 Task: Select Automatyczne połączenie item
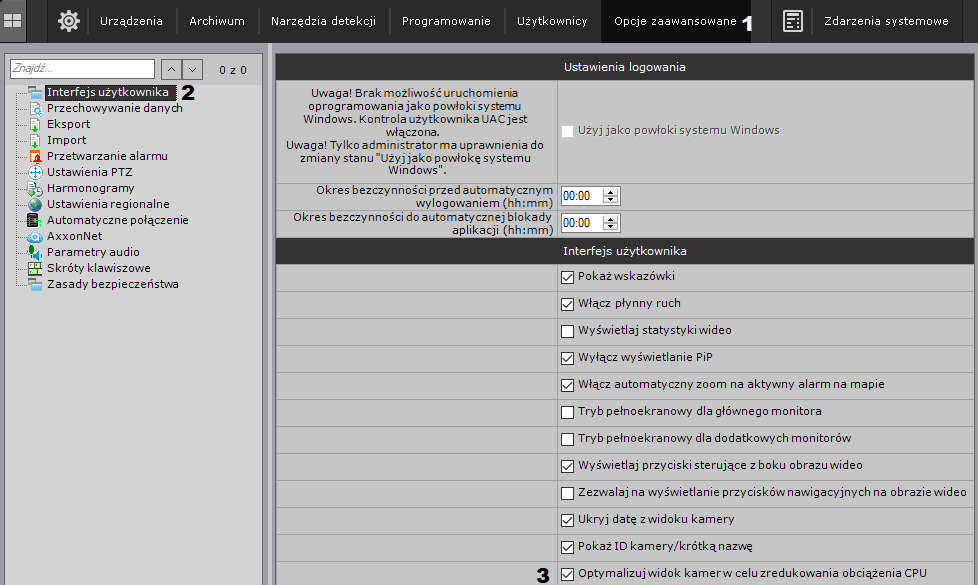[118, 220]
